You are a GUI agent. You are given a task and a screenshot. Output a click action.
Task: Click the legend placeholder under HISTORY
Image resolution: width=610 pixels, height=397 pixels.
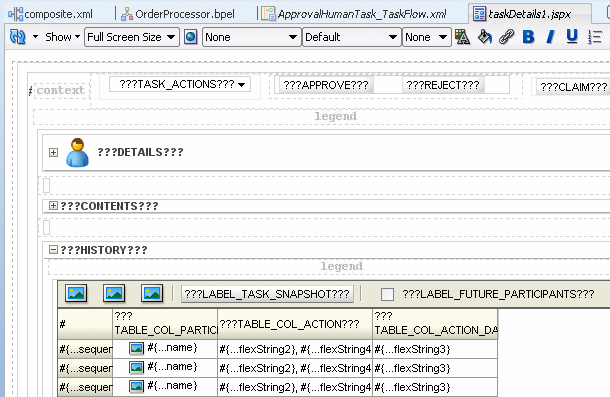(341, 266)
